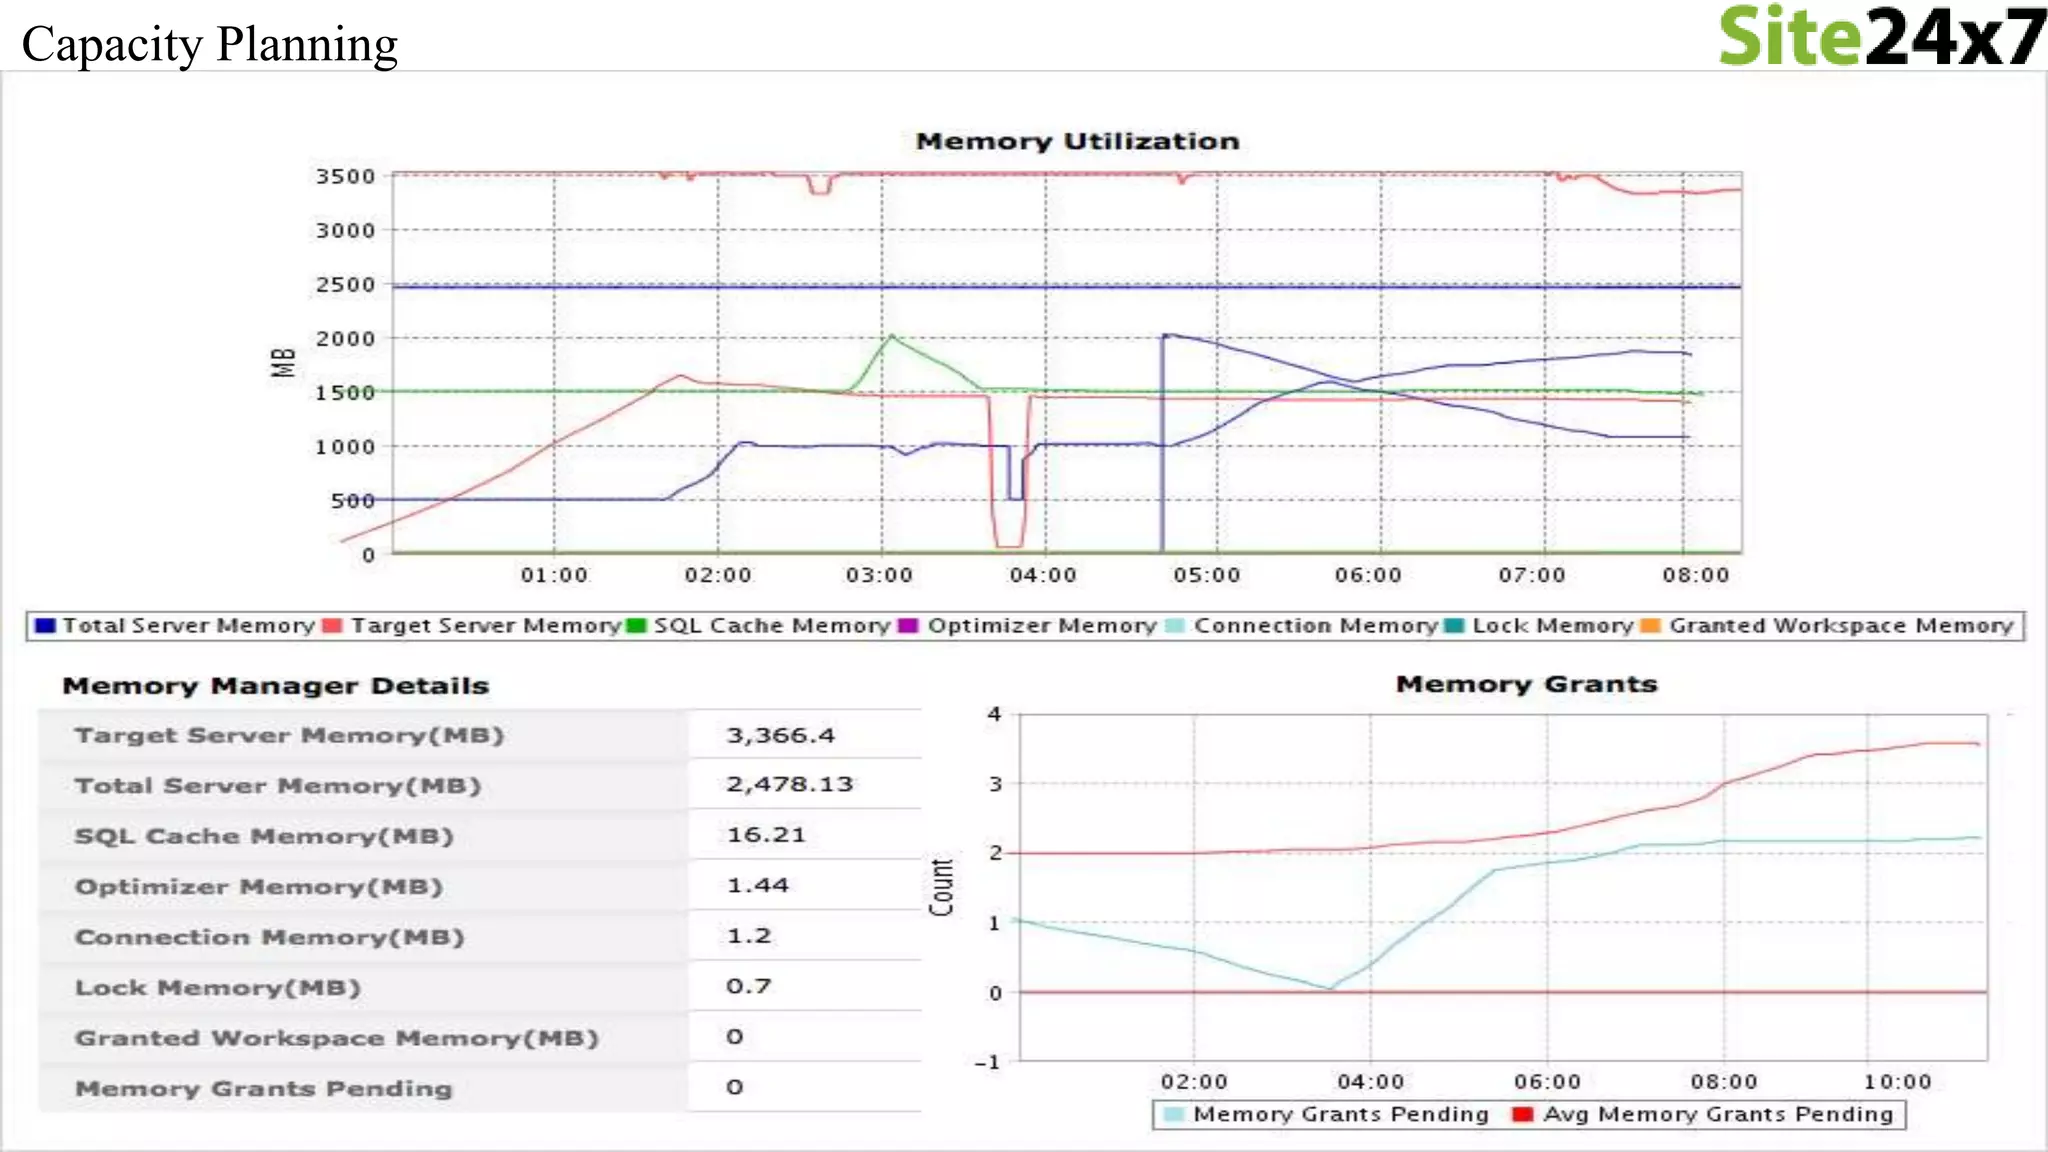Viewport: 2048px width, 1152px height.
Task: Click the Total Server Memory(MB) row label
Action: (278, 786)
